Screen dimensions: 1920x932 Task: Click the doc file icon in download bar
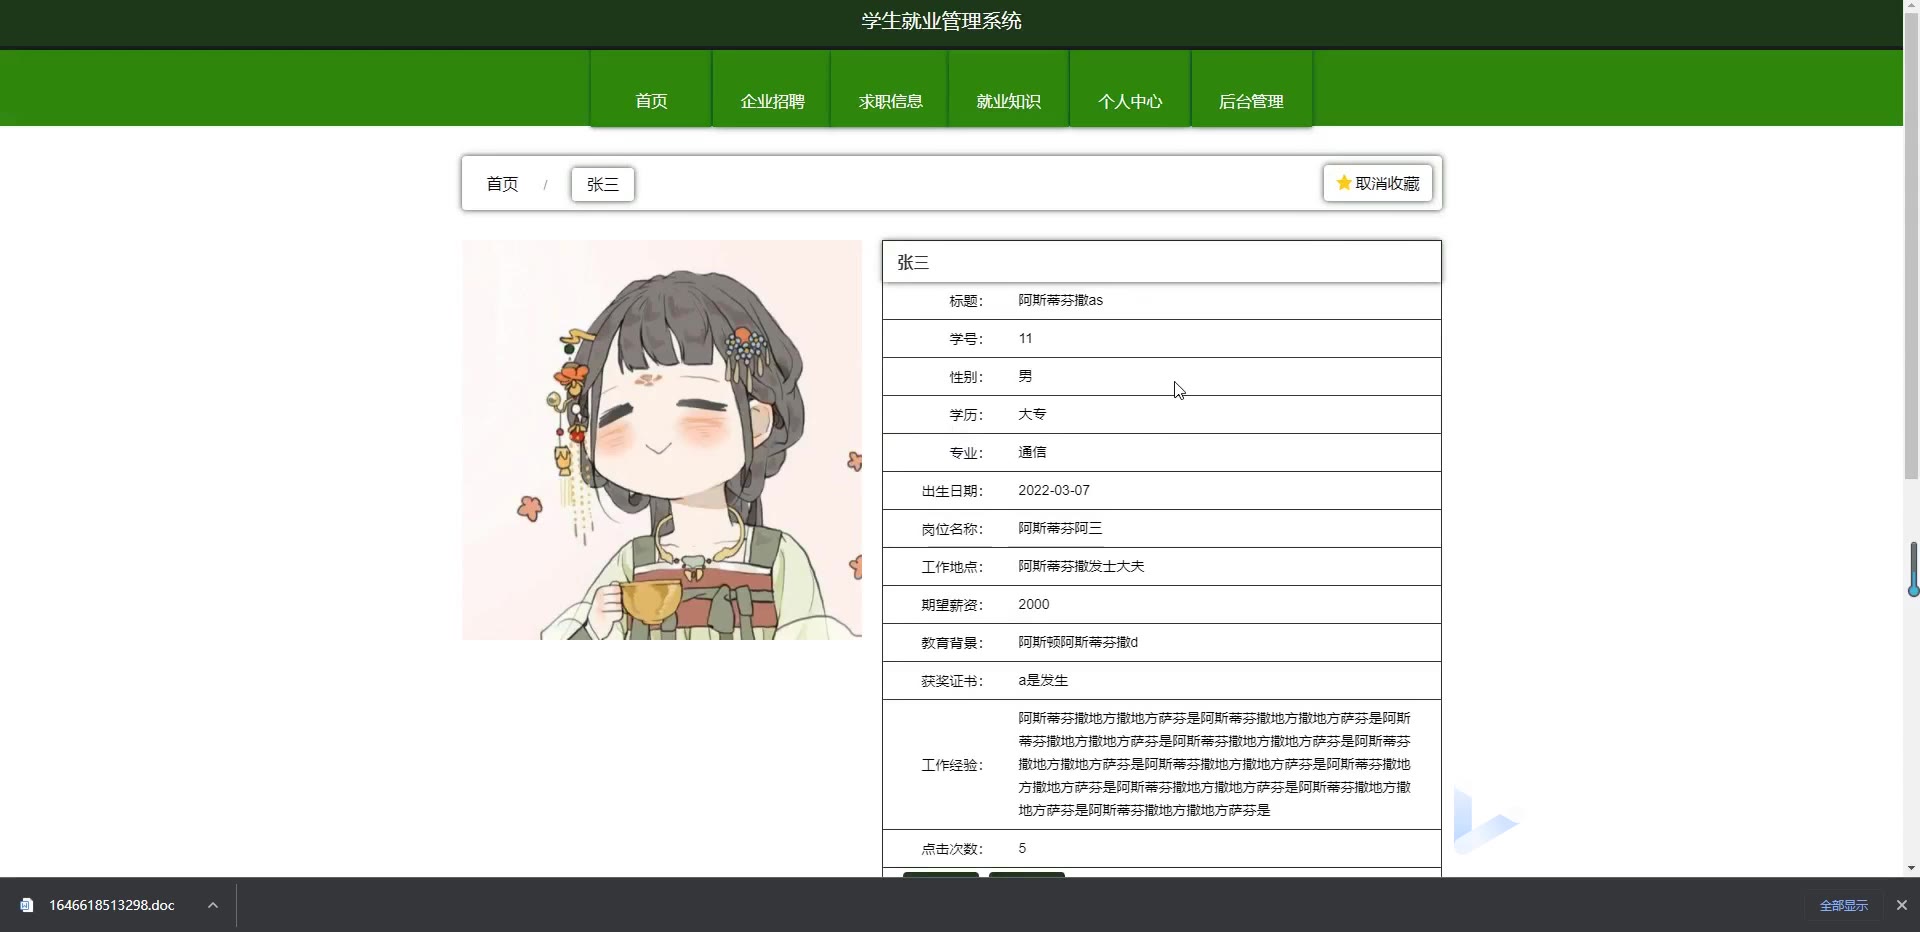coord(27,905)
